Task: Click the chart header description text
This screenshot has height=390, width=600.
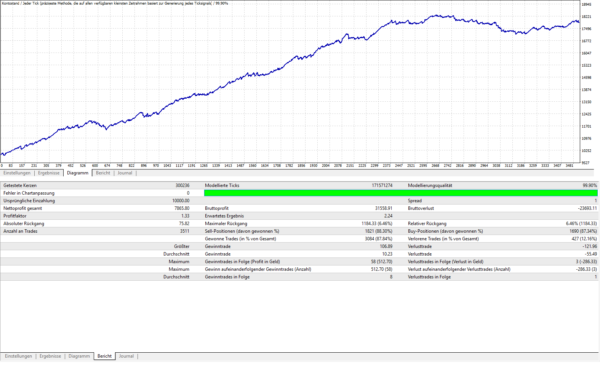Action: [x=115, y=3]
